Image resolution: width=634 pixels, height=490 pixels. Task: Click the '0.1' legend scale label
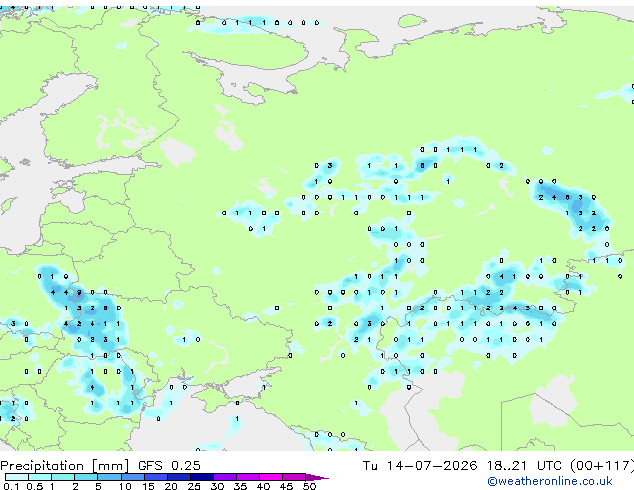[11, 486]
